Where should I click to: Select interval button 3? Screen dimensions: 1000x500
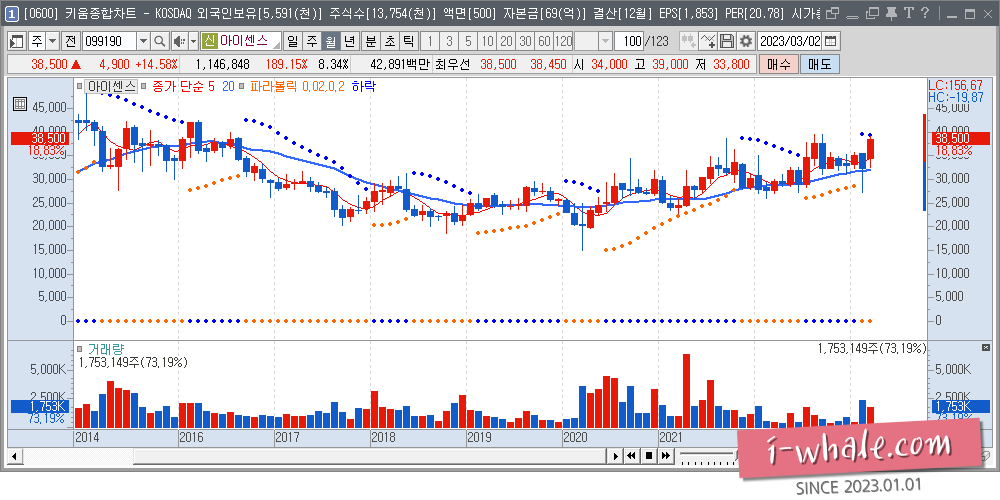(450, 41)
